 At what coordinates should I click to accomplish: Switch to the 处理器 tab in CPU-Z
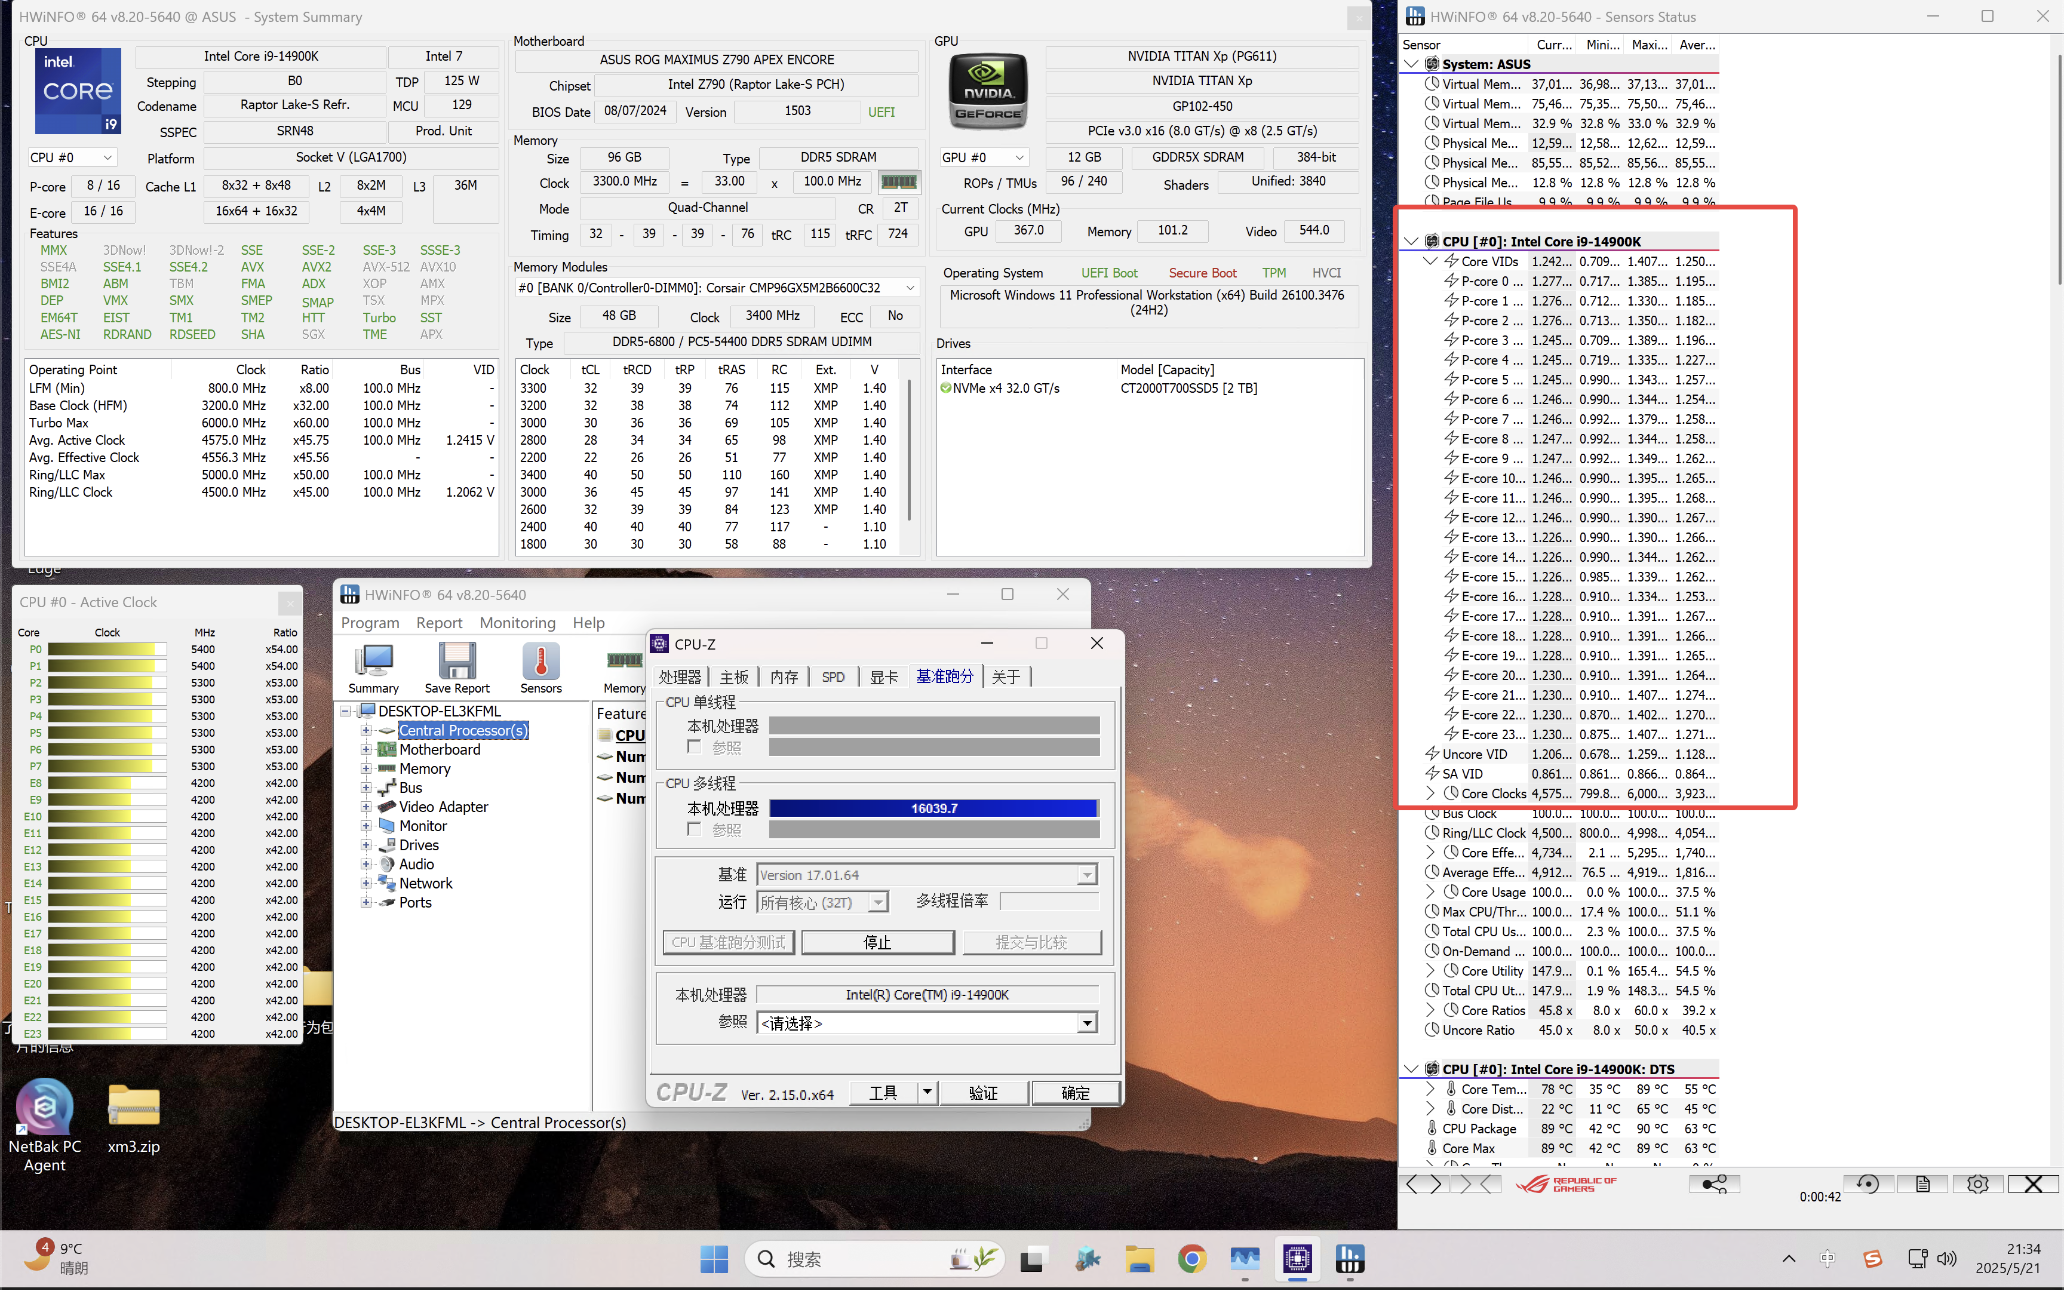pos(680,677)
